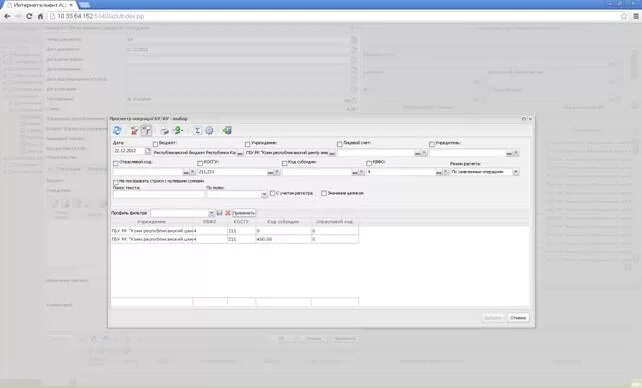This screenshot has height=388, width=642.
Task: Reload the page with browser reload icon
Action: click(x=29, y=16)
